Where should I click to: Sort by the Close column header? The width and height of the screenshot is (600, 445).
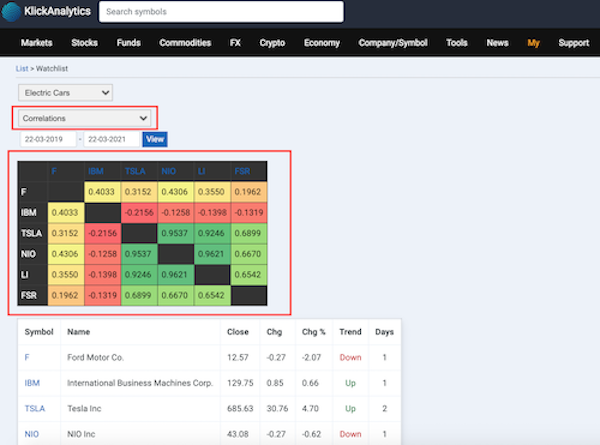point(238,332)
